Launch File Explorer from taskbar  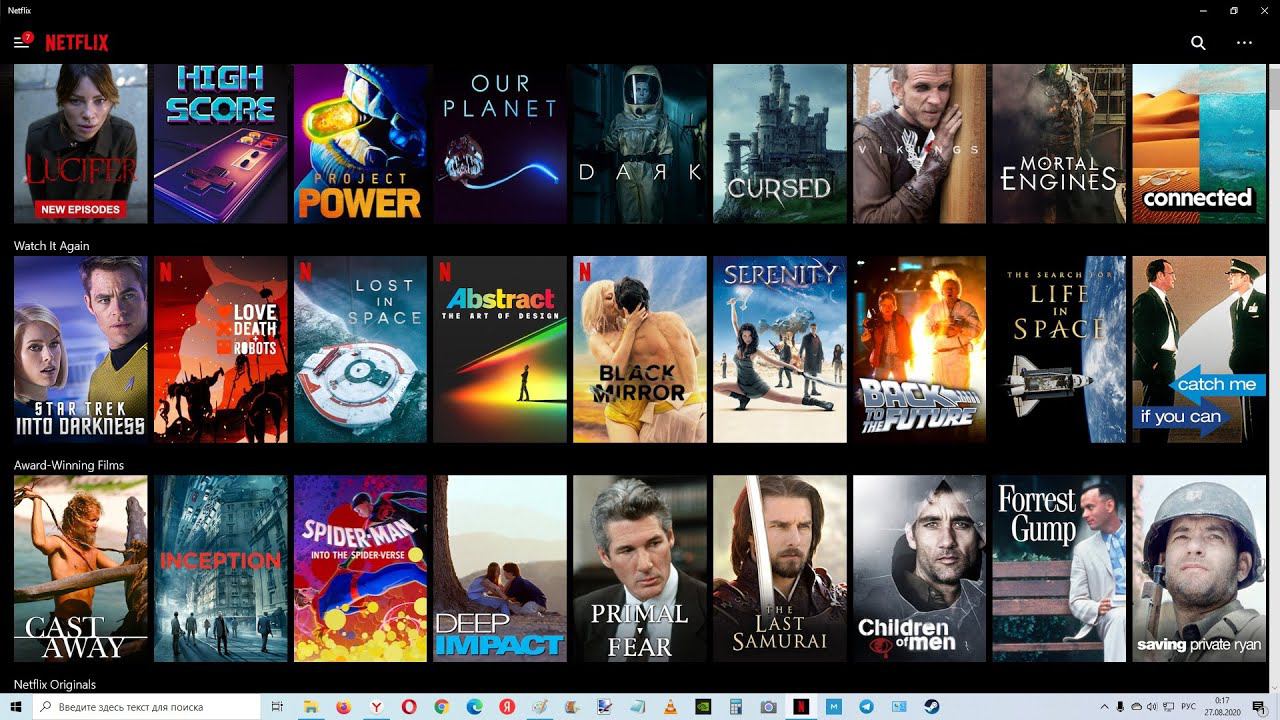coord(311,706)
